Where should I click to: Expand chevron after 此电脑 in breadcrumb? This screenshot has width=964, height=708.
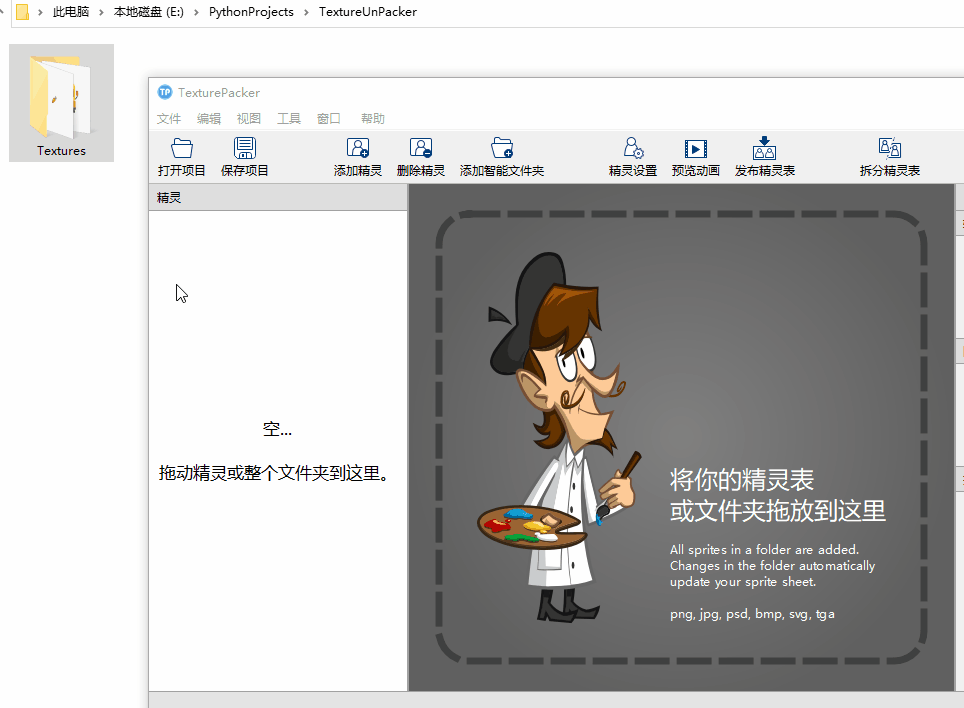click(x=101, y=12)
